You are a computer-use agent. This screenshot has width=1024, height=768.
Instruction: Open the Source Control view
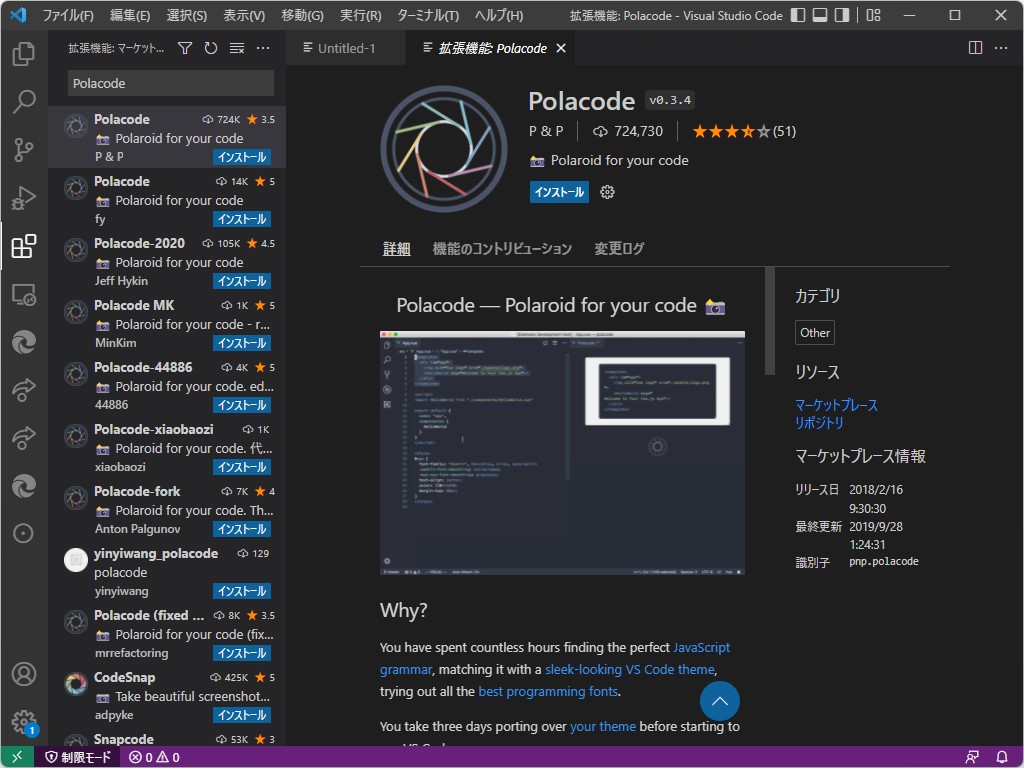point(24,149)
